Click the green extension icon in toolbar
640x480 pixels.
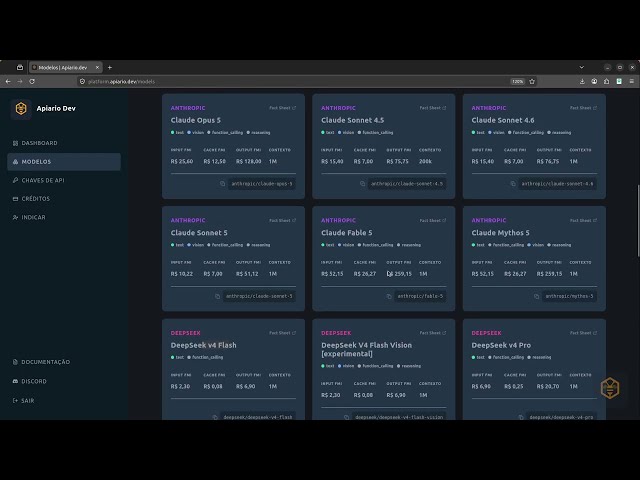click(619, 82)
